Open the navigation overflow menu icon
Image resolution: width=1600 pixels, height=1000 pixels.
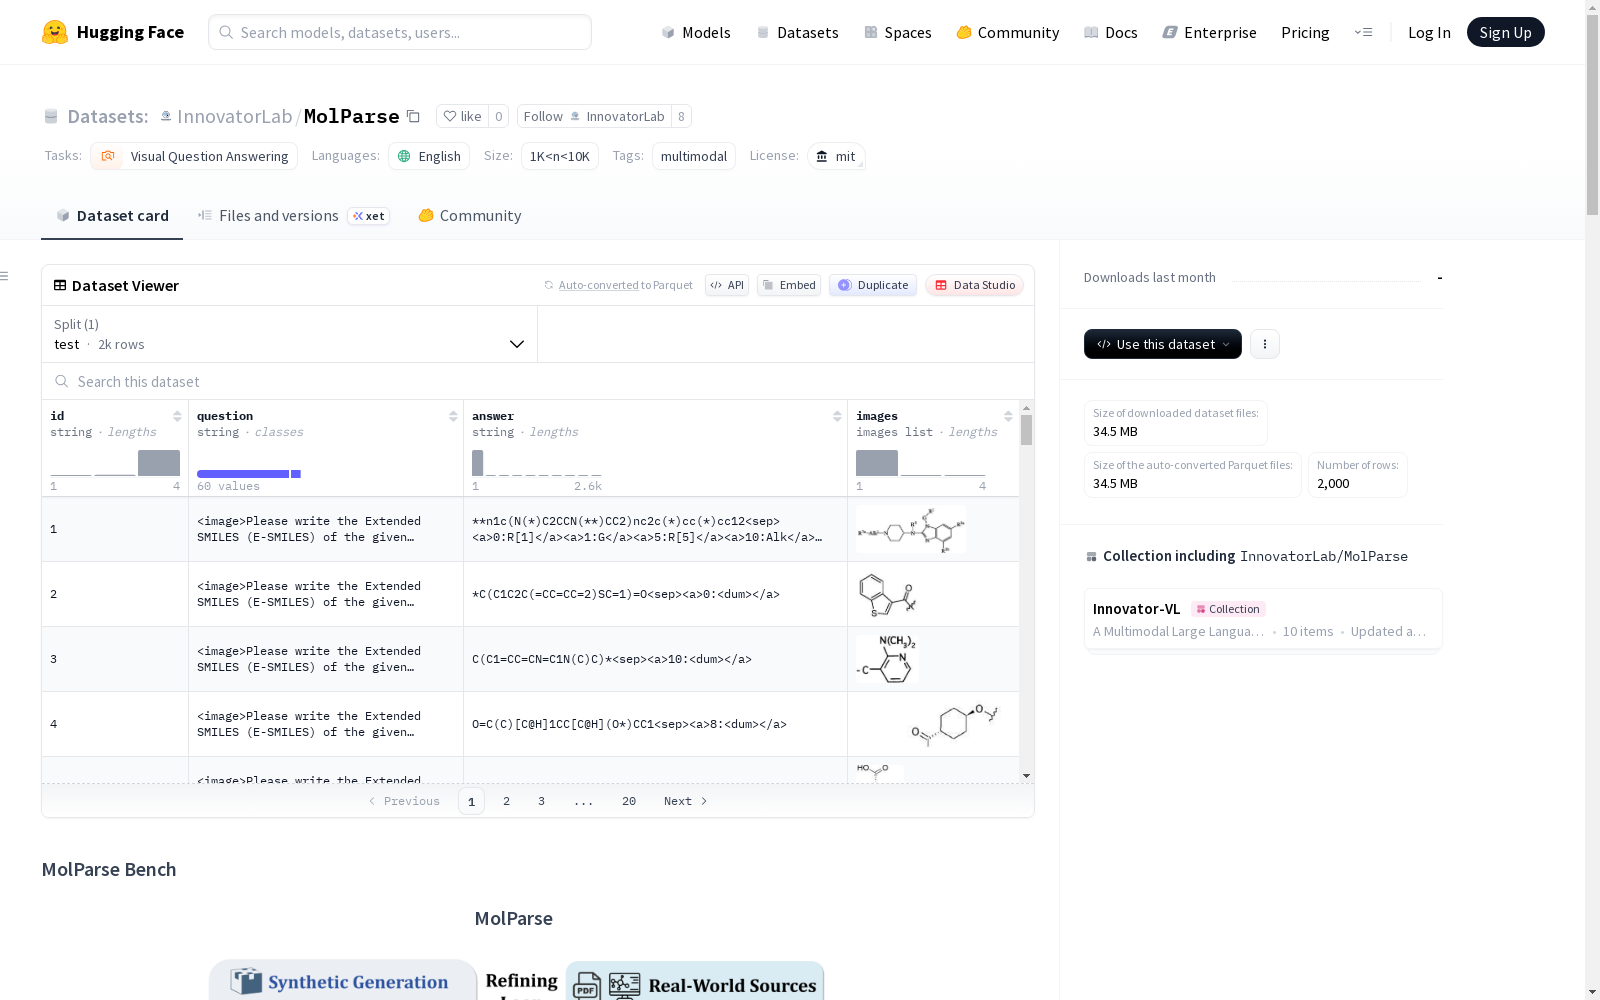pos(1363,32)
